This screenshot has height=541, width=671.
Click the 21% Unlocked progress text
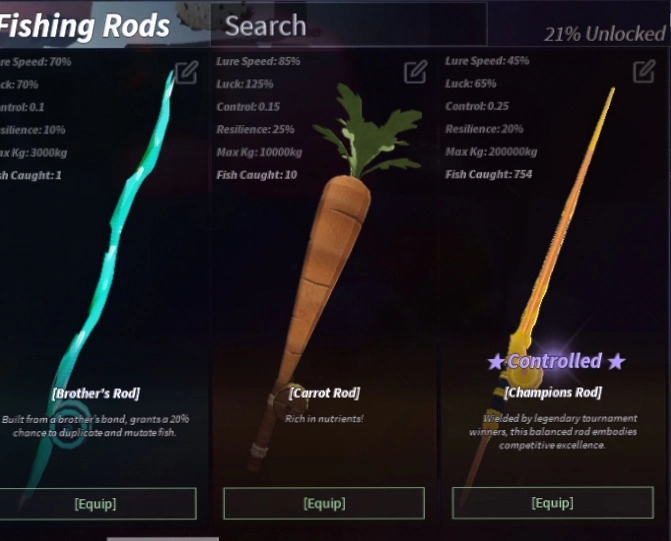[605, 34]
